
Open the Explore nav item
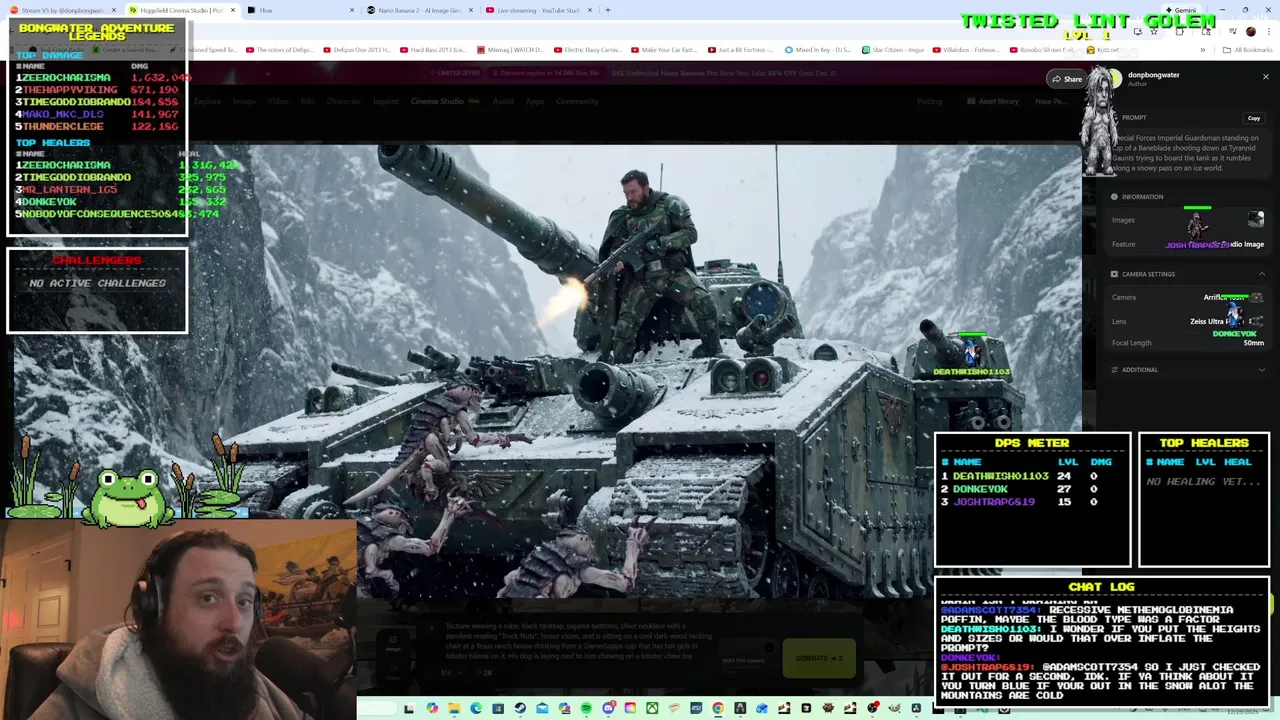pos(207,101)
